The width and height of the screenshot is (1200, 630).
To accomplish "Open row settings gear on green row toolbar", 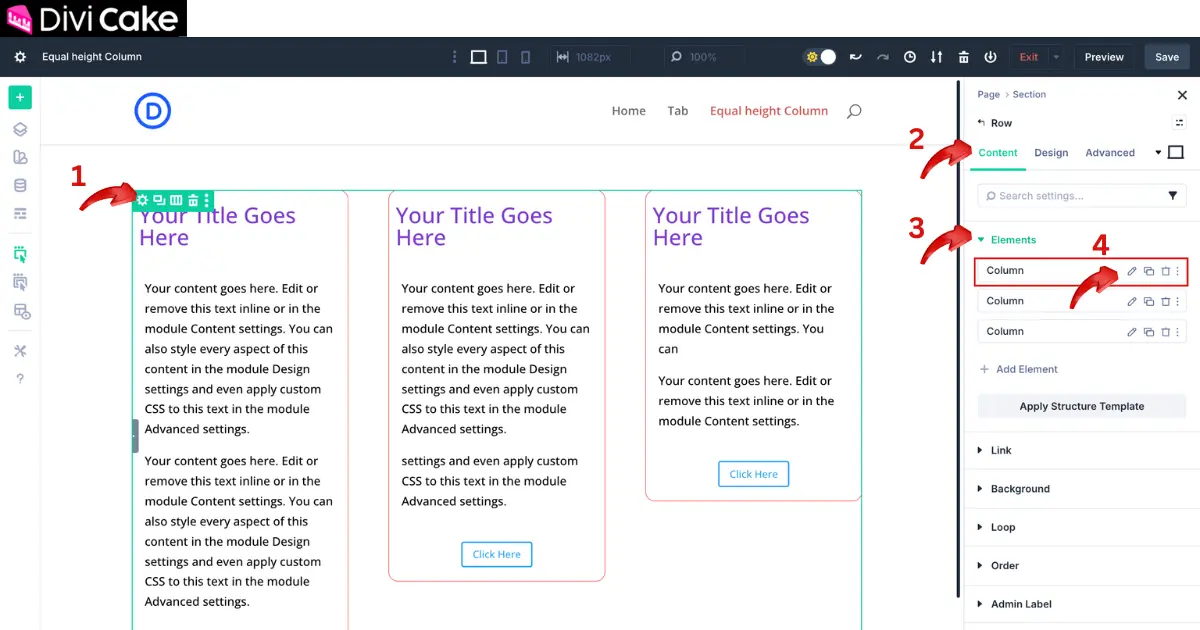I will coord(142,200).
